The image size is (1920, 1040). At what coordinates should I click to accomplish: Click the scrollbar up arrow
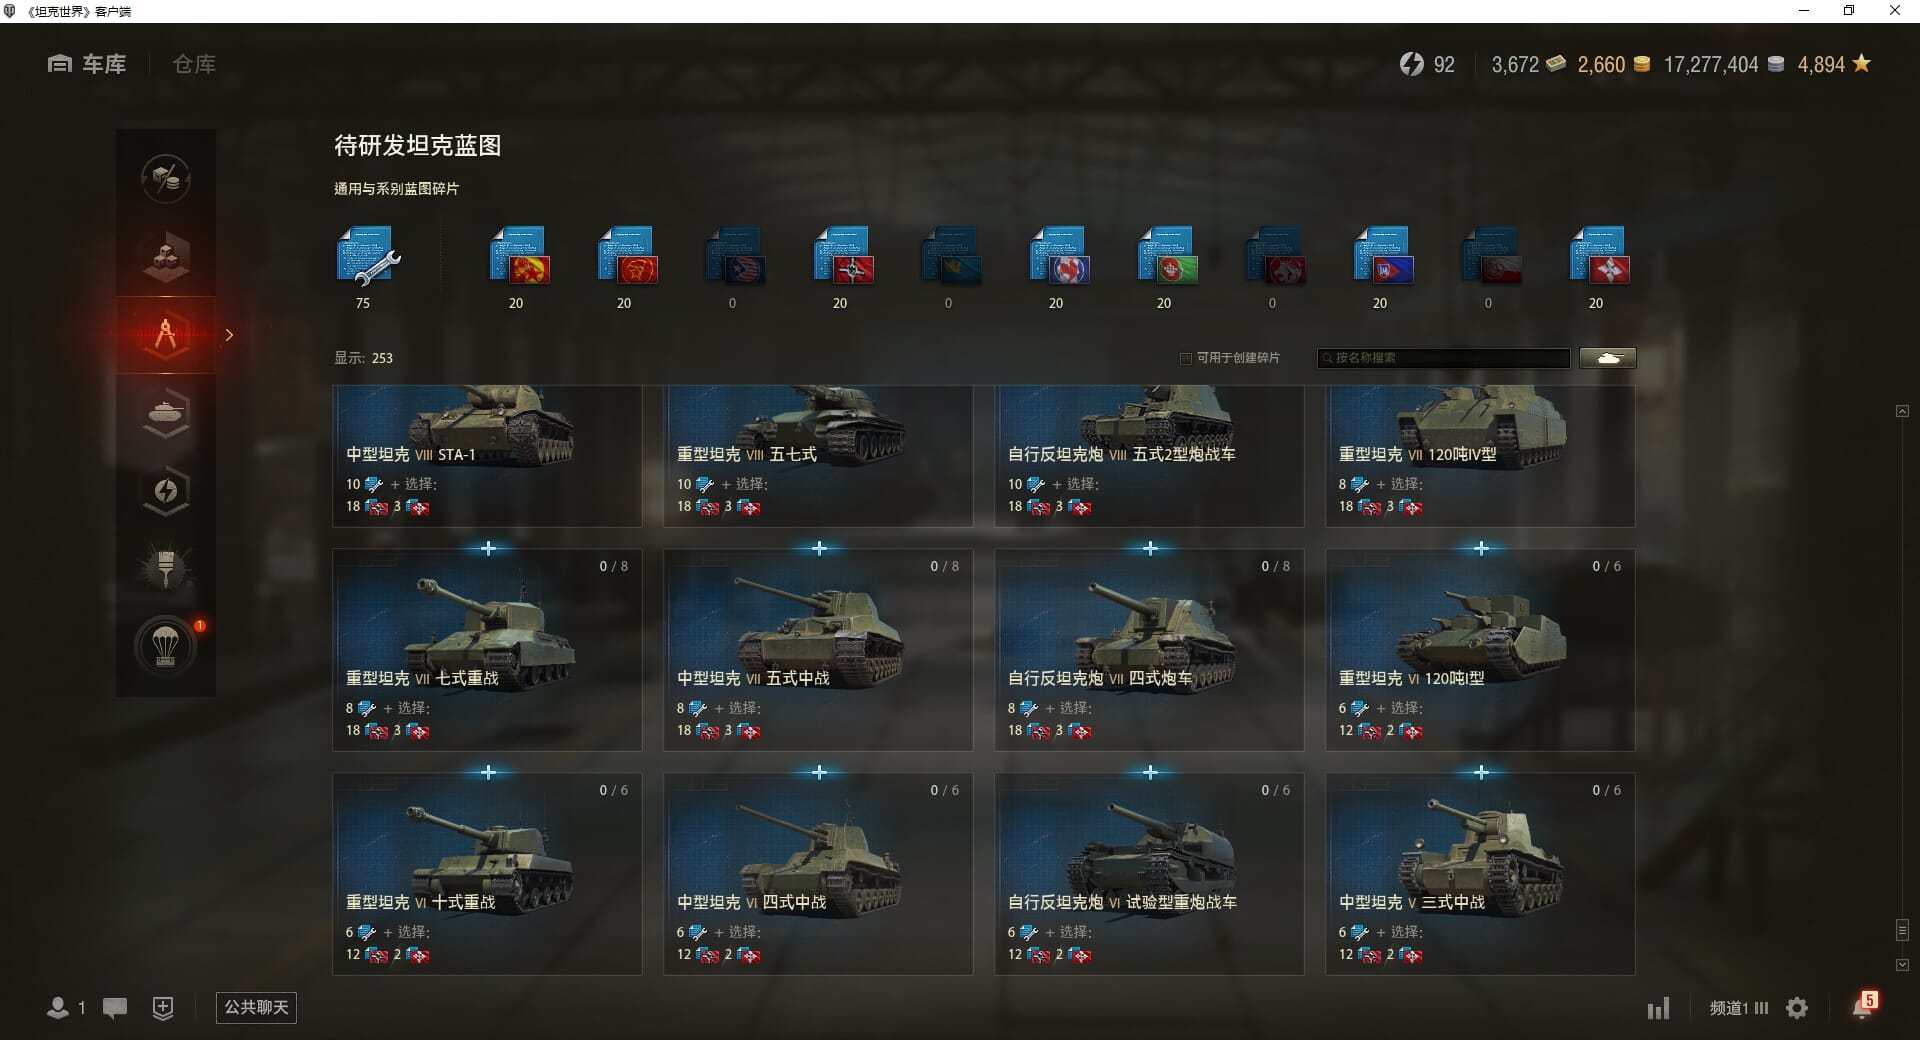click(1902, 411)
